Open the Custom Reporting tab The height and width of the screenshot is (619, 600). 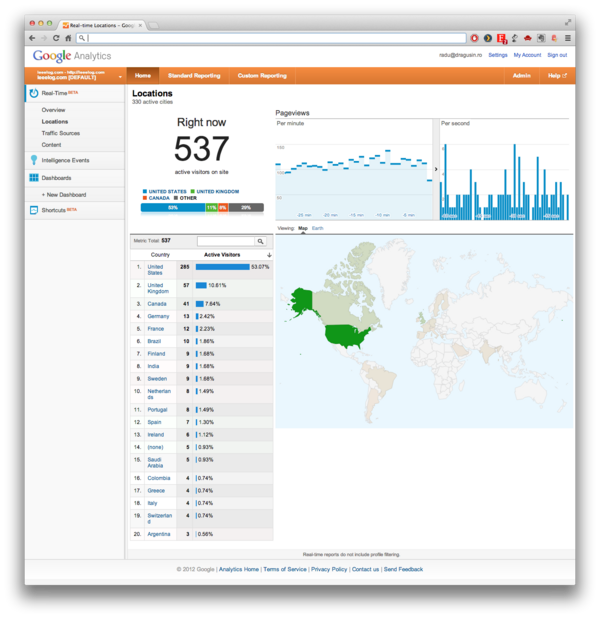tap(262, 75)
